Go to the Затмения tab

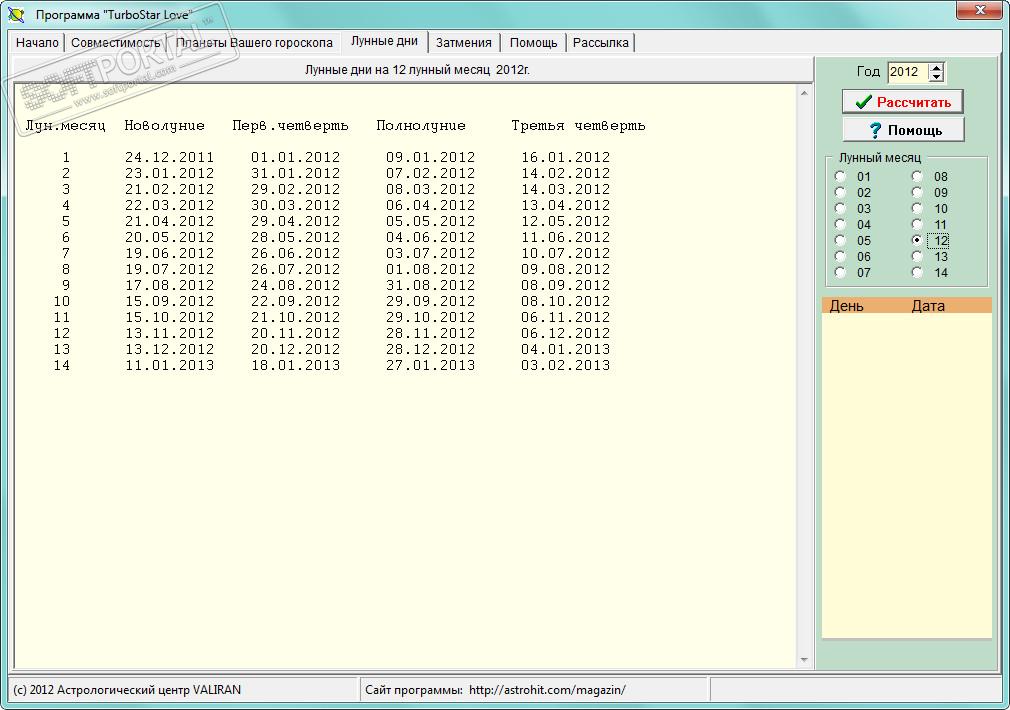coord(464,43)
